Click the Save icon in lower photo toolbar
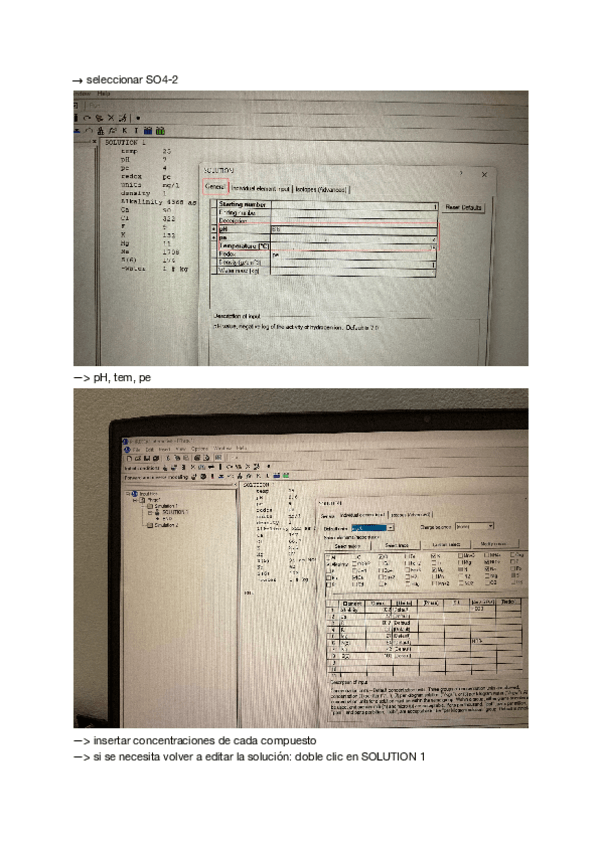 click(x=147, y=458)
